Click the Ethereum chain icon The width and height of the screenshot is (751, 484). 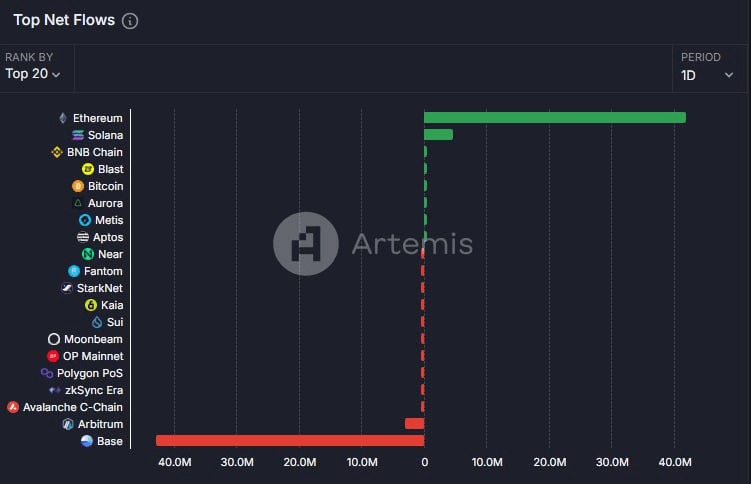coord(63,118)
